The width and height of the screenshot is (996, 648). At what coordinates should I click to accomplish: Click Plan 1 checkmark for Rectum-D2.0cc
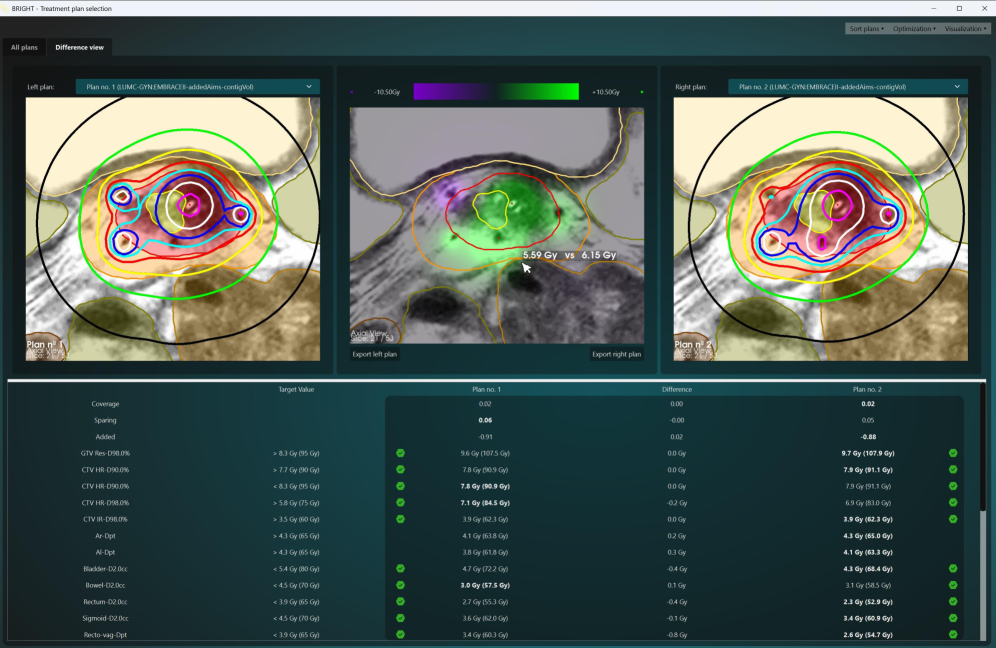[400, 601]
